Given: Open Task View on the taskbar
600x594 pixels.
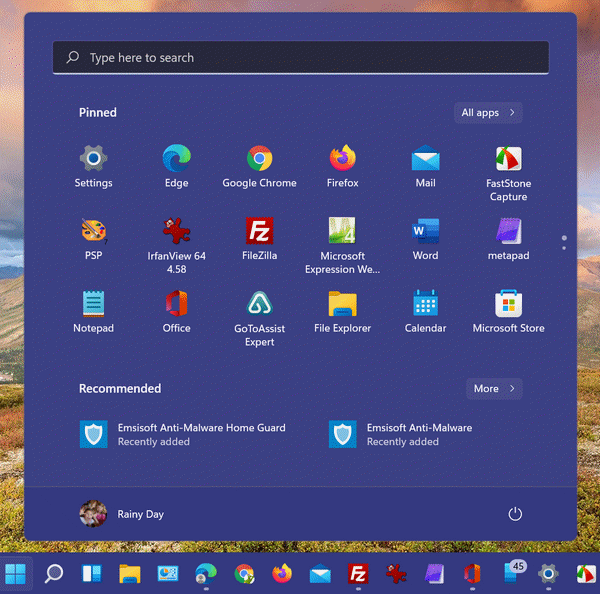Looking at the screenshot, I should 92,574.
